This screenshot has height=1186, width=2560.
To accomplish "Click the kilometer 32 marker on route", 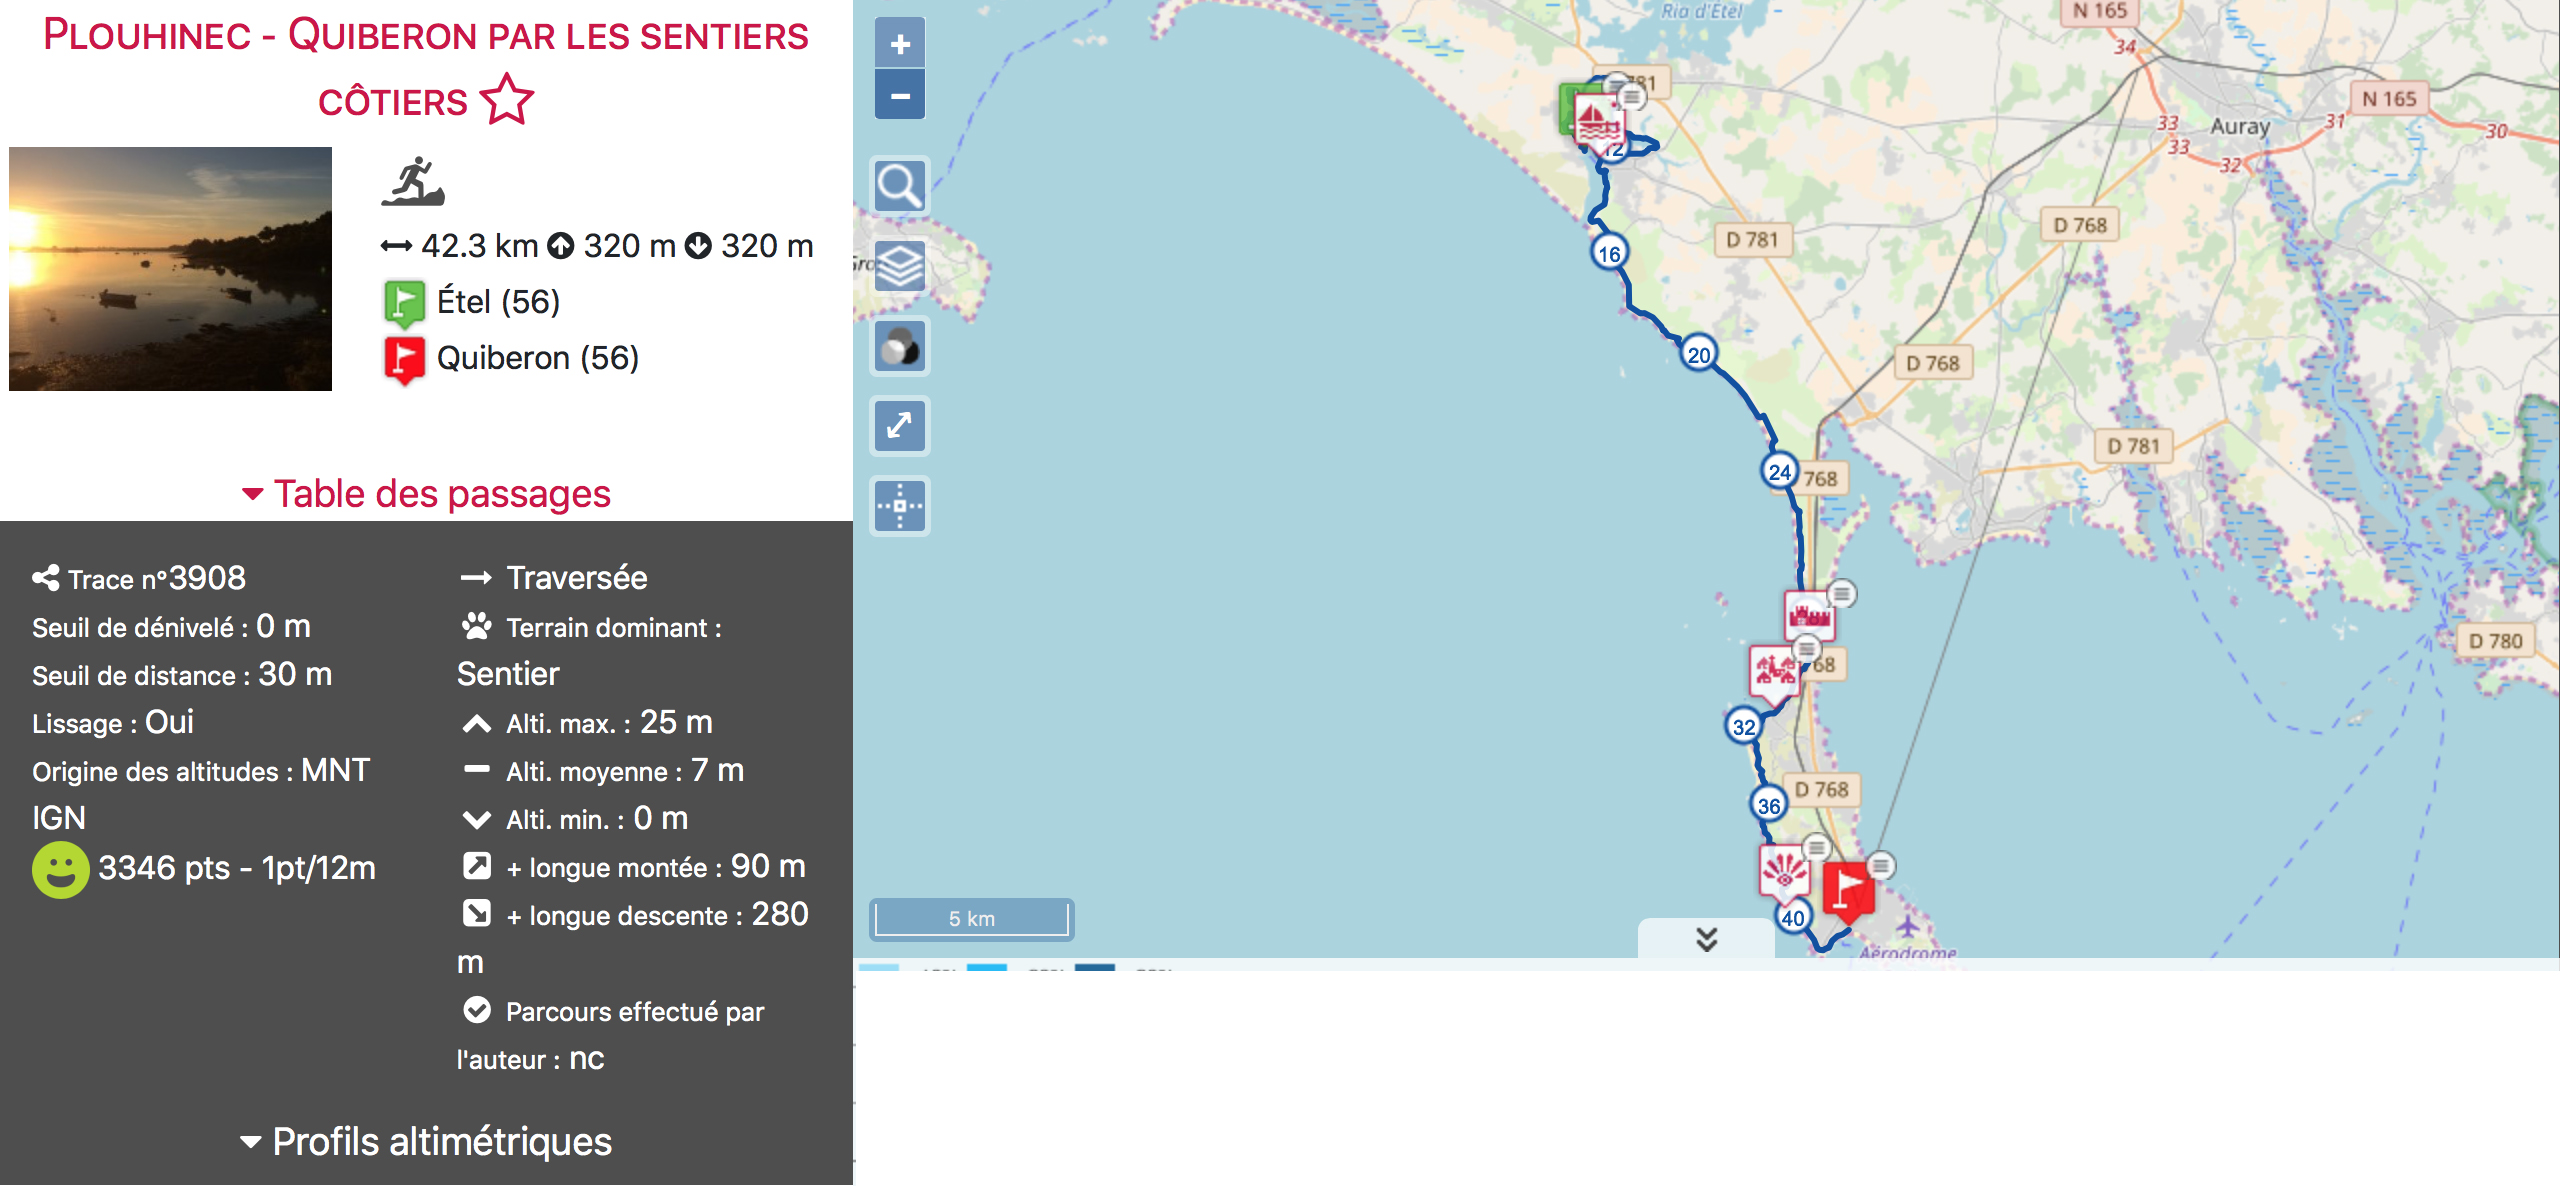I will coord(1743,727).
